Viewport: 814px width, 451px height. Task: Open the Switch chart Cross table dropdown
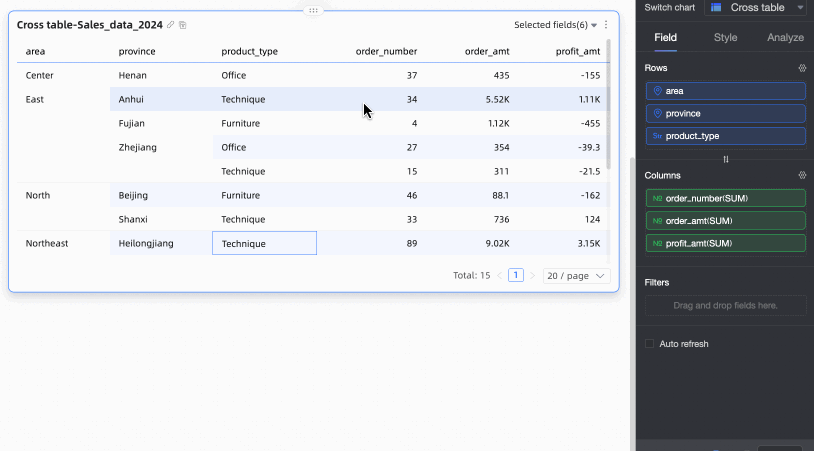point(756,7)
